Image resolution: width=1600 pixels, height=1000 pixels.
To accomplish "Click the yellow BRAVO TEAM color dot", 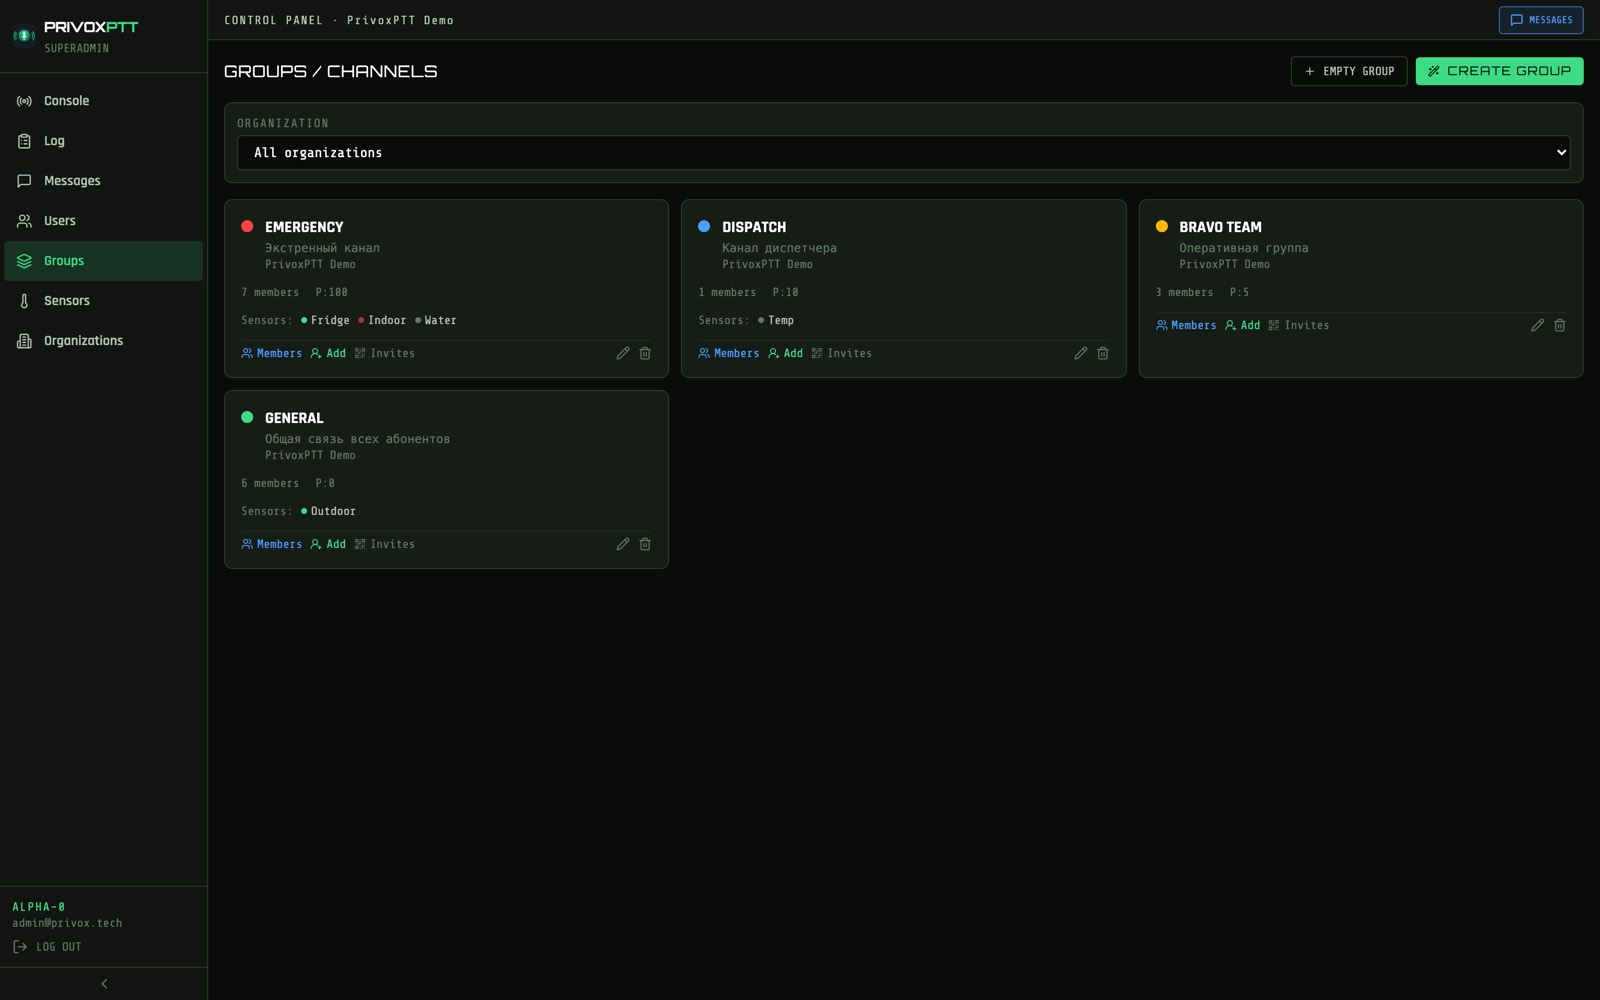I will [1162, 226].
